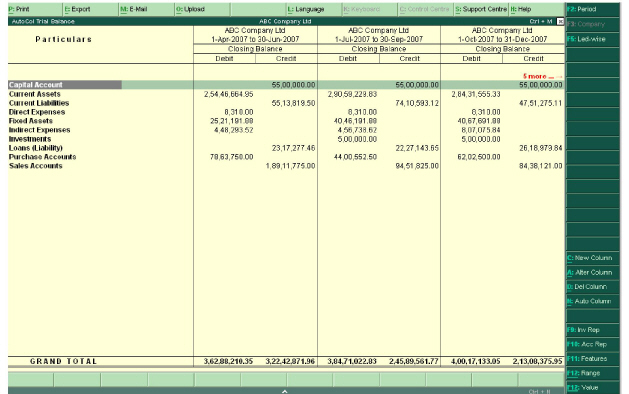The image size is (629, 394).
Task: Click Sales Accounts value 84,38,121.00
Action: (x=541, y=166)
